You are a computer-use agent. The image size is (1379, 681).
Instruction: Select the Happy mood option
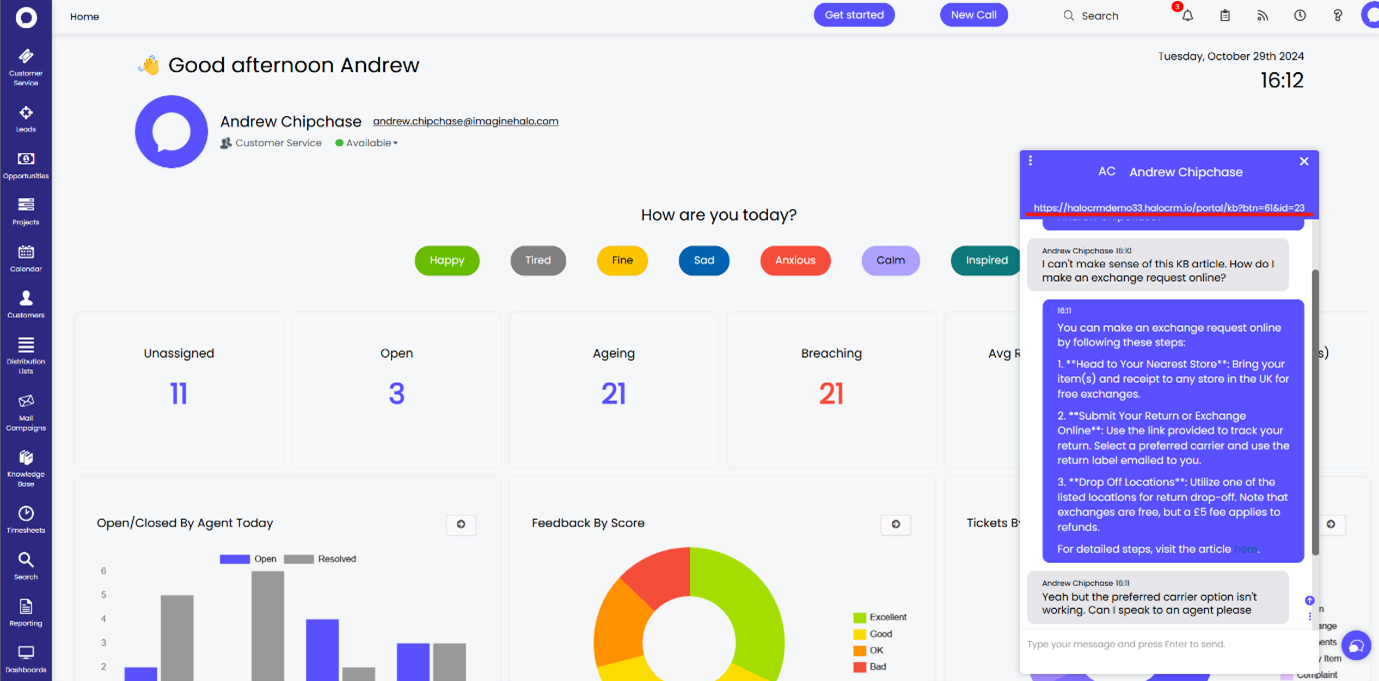click(x=447, y=261)
